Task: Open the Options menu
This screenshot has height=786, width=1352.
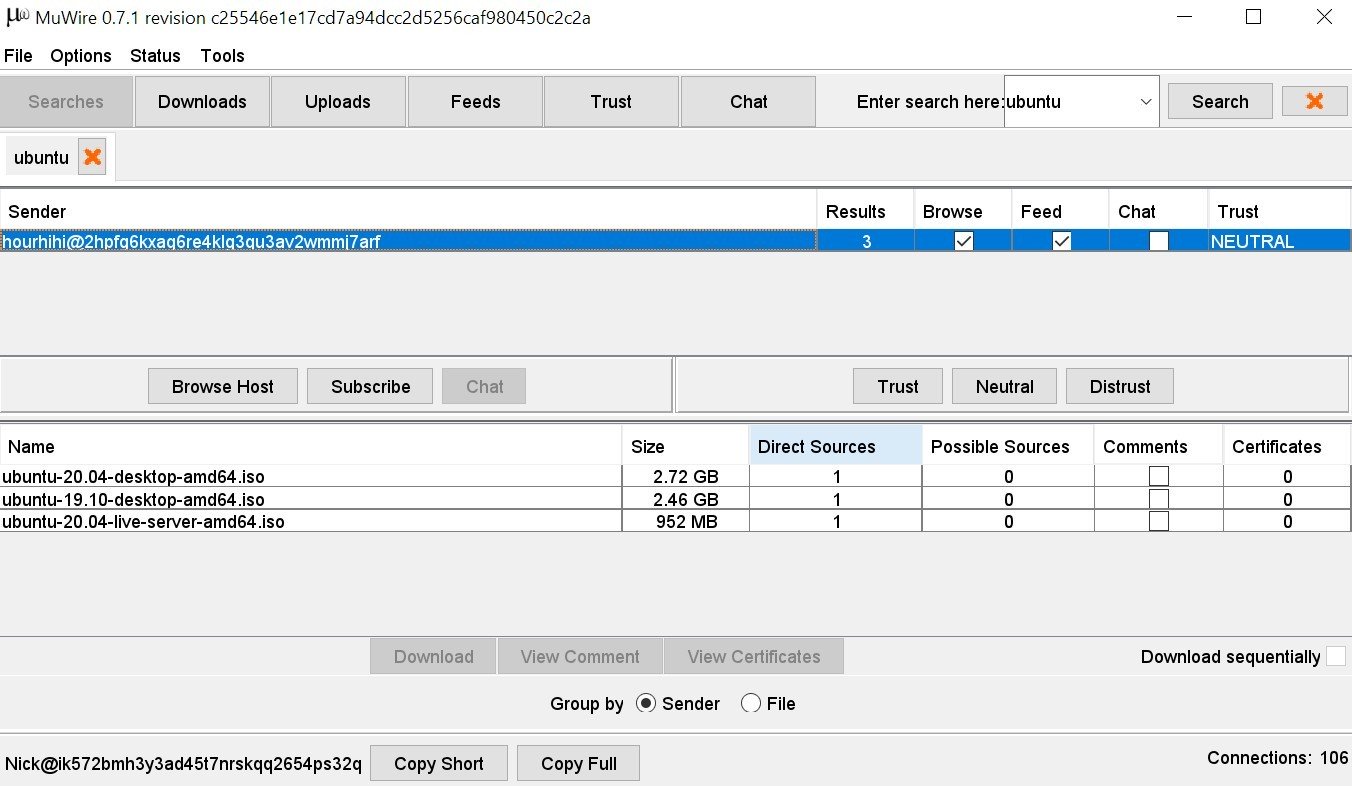Action: click(x=81, y=56)
